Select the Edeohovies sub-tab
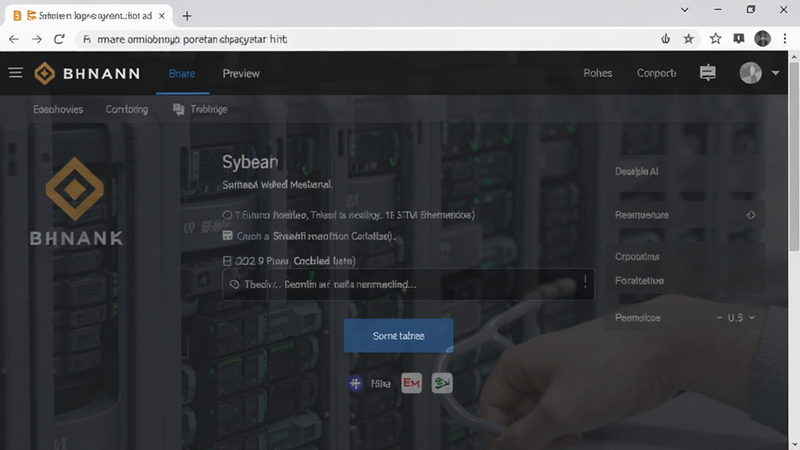The image size is (800, 450). [x=58, y=109]
